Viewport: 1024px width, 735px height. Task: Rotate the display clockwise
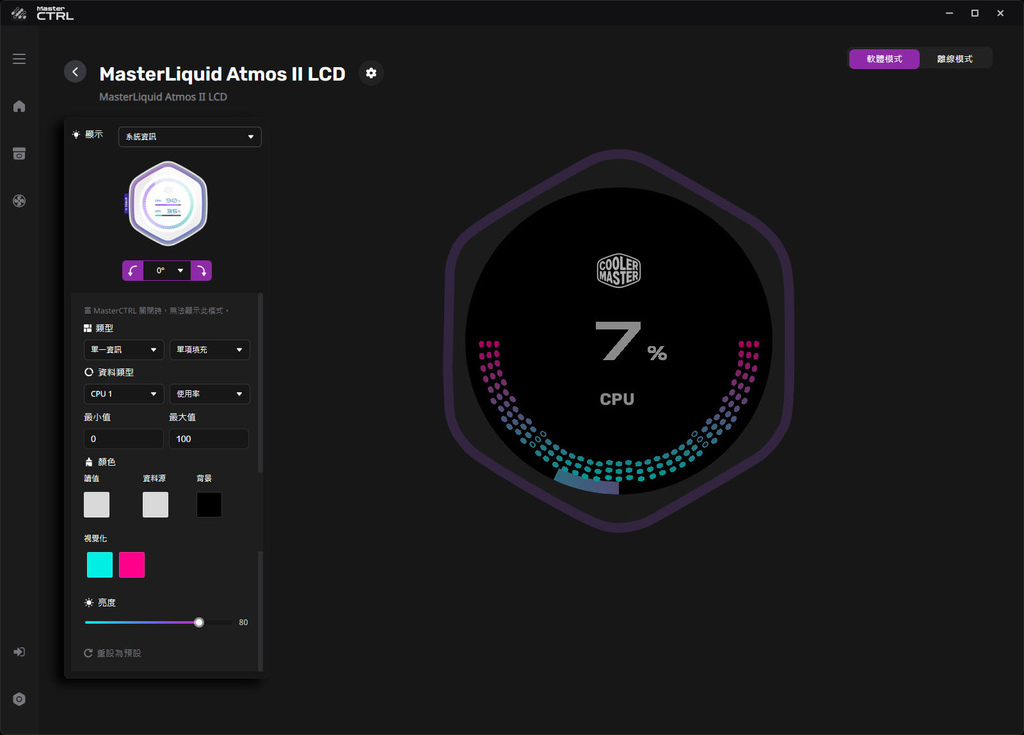202,270
